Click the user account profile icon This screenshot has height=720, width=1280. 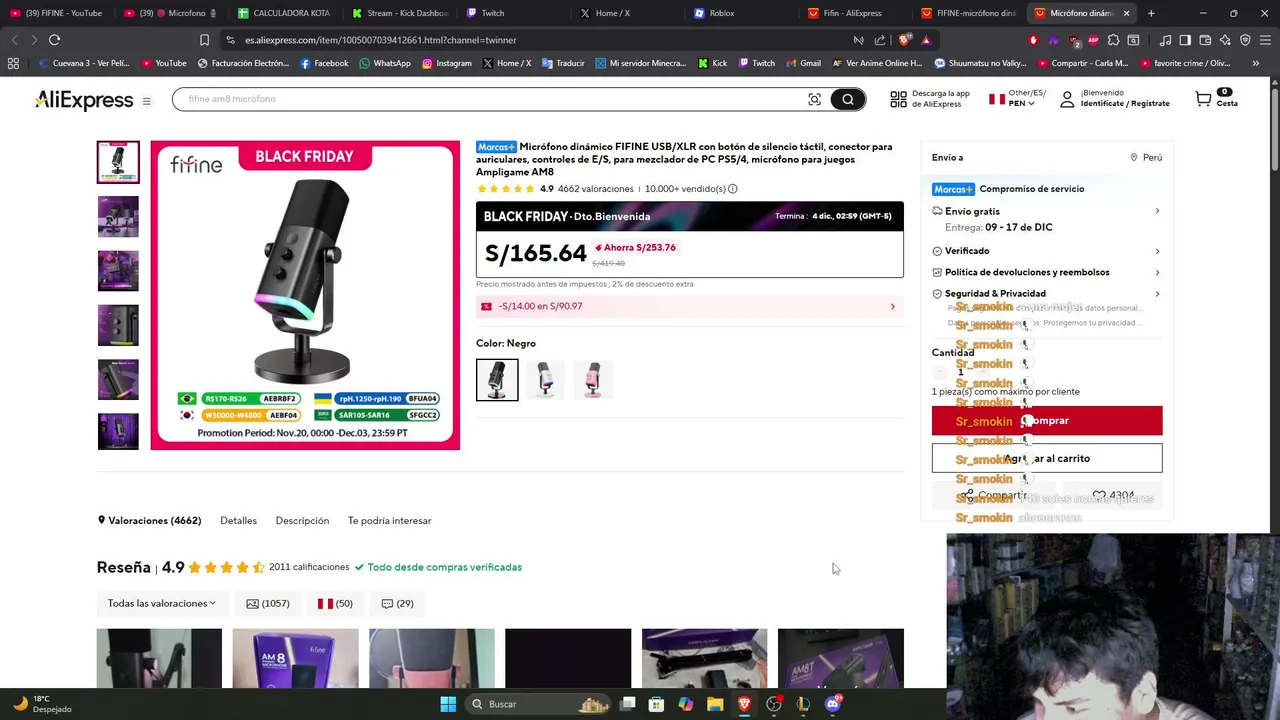1067,99
